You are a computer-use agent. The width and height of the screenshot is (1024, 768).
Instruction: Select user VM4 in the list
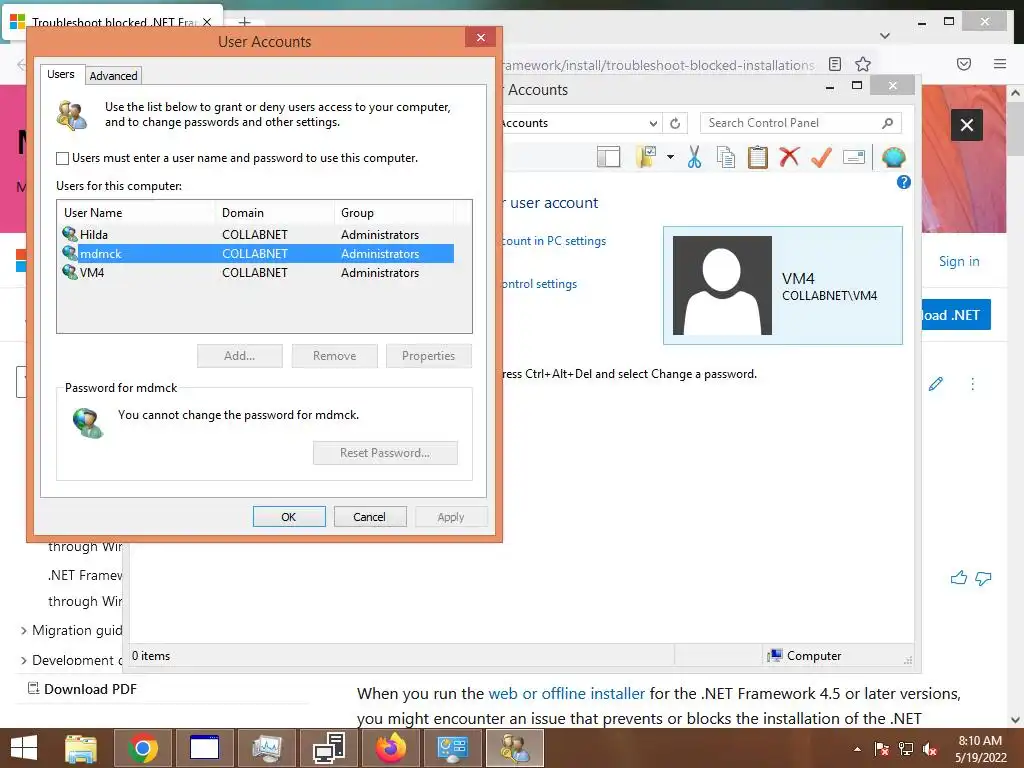coord(257,272)
